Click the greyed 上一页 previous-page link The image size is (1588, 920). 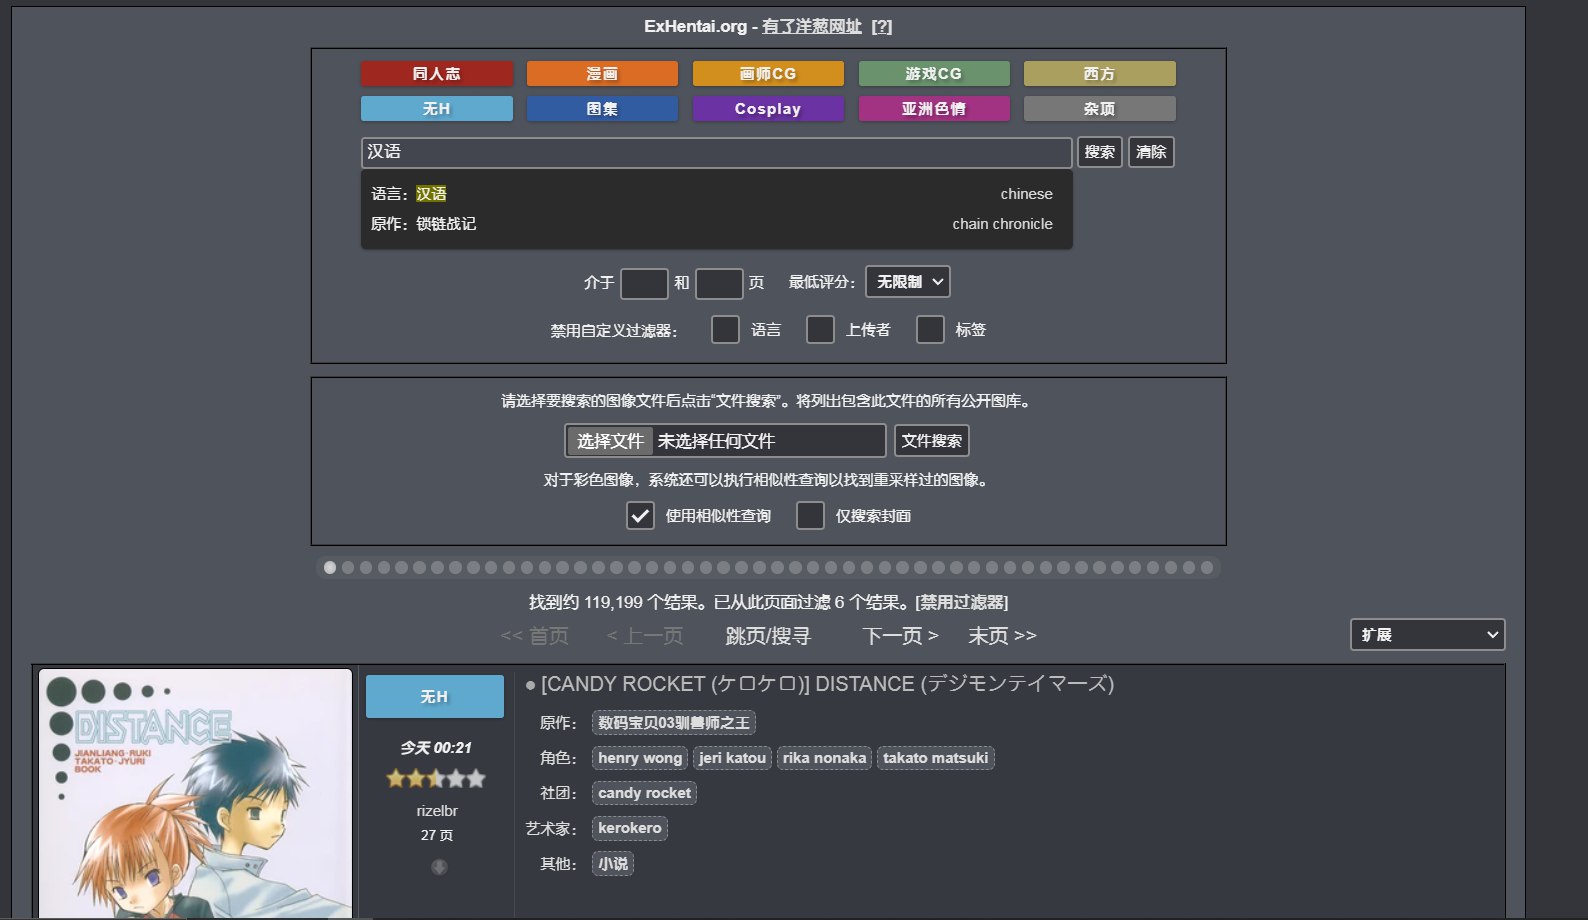[645, 636]
